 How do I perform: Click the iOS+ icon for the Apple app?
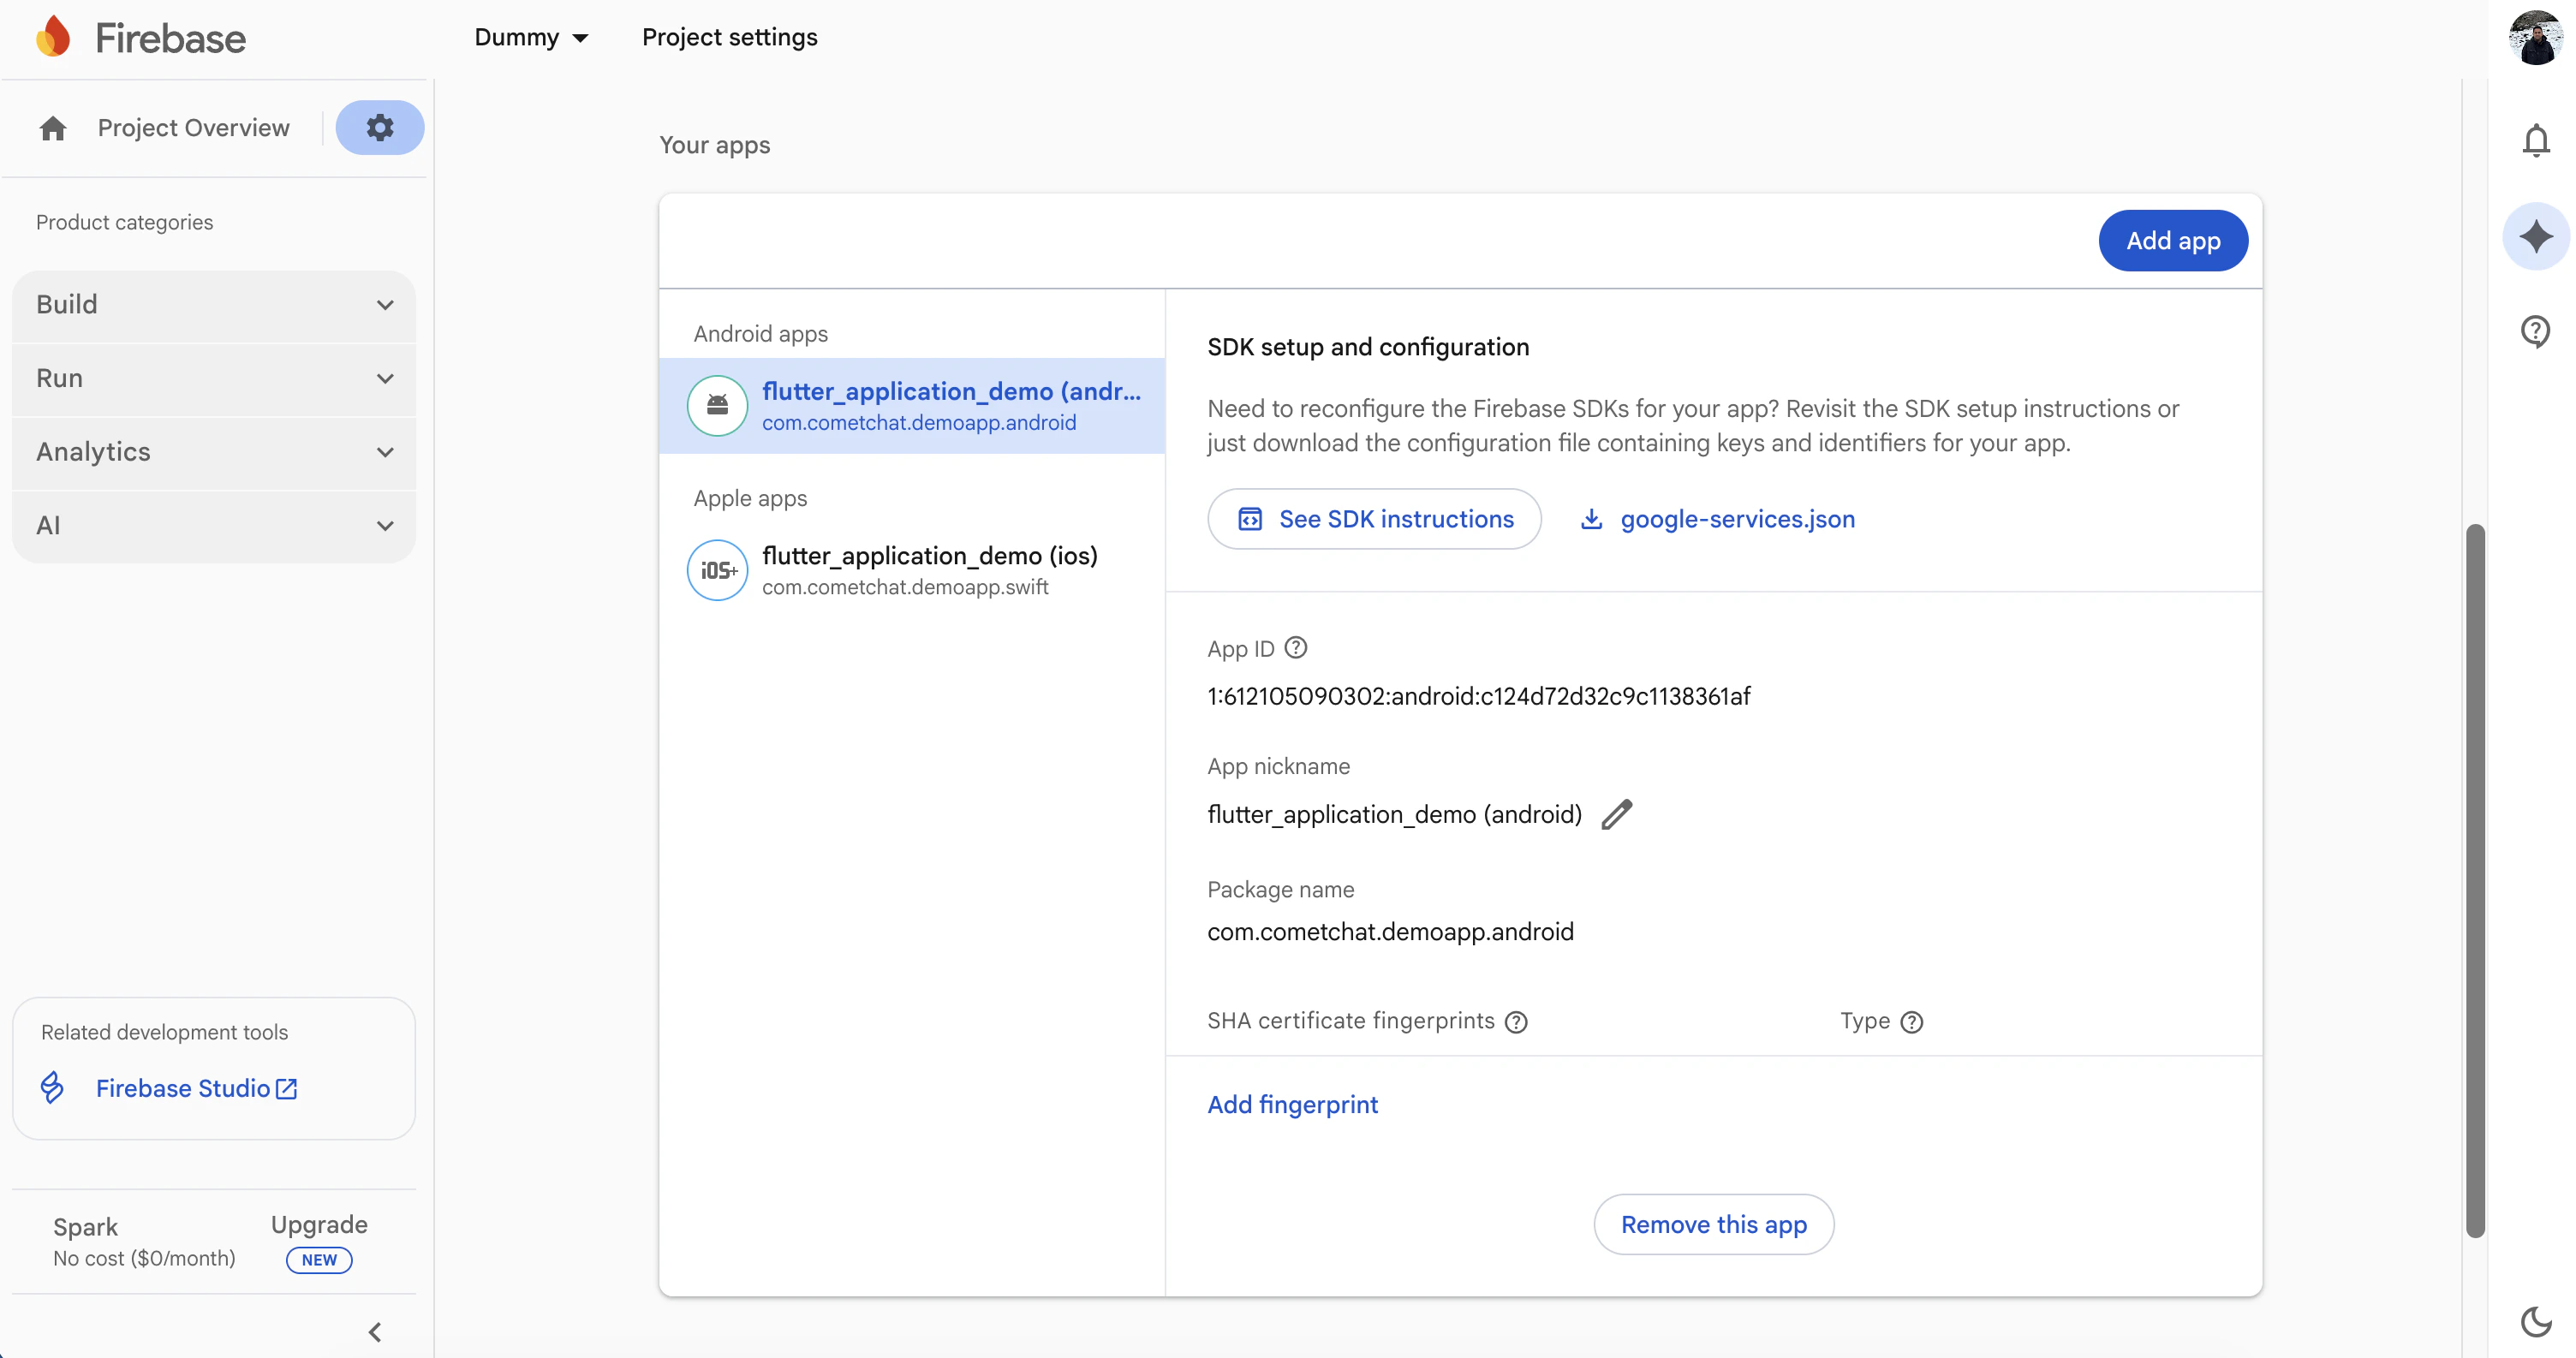(x=717, y=570)
